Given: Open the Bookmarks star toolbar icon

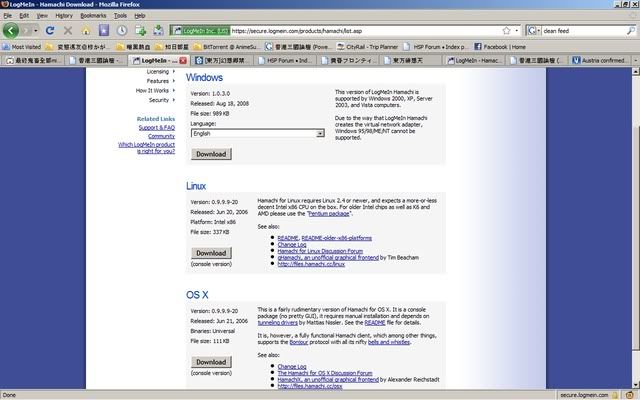Looking at the screenshot, I should coord(103,31).
